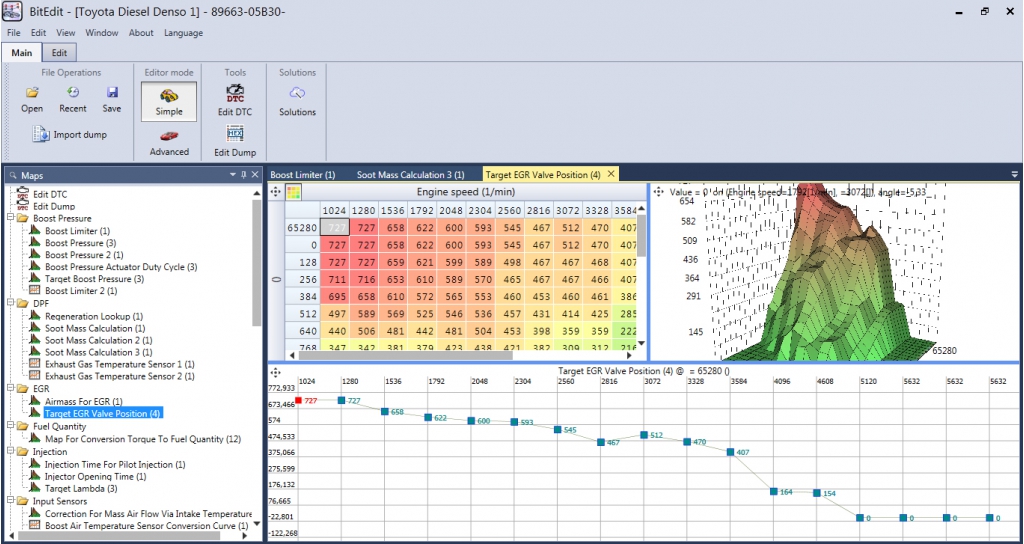Collapse the Fuel Quantity folder
This screenshot has width=1024, height=544.
[x=11, y=426]
